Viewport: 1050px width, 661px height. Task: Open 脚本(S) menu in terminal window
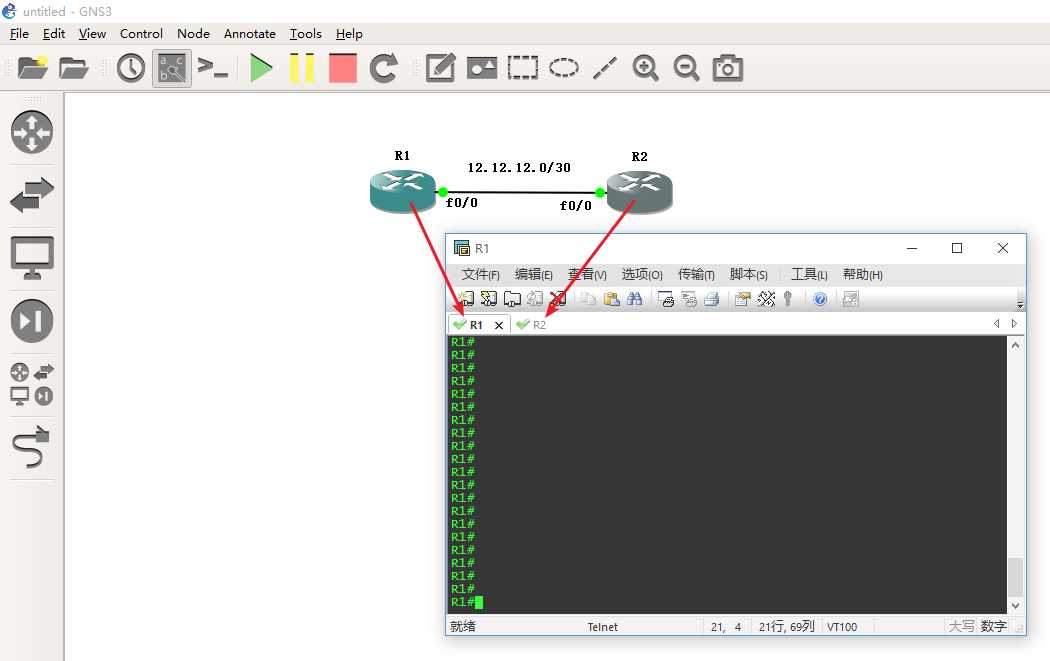click(x=749, y=275)
